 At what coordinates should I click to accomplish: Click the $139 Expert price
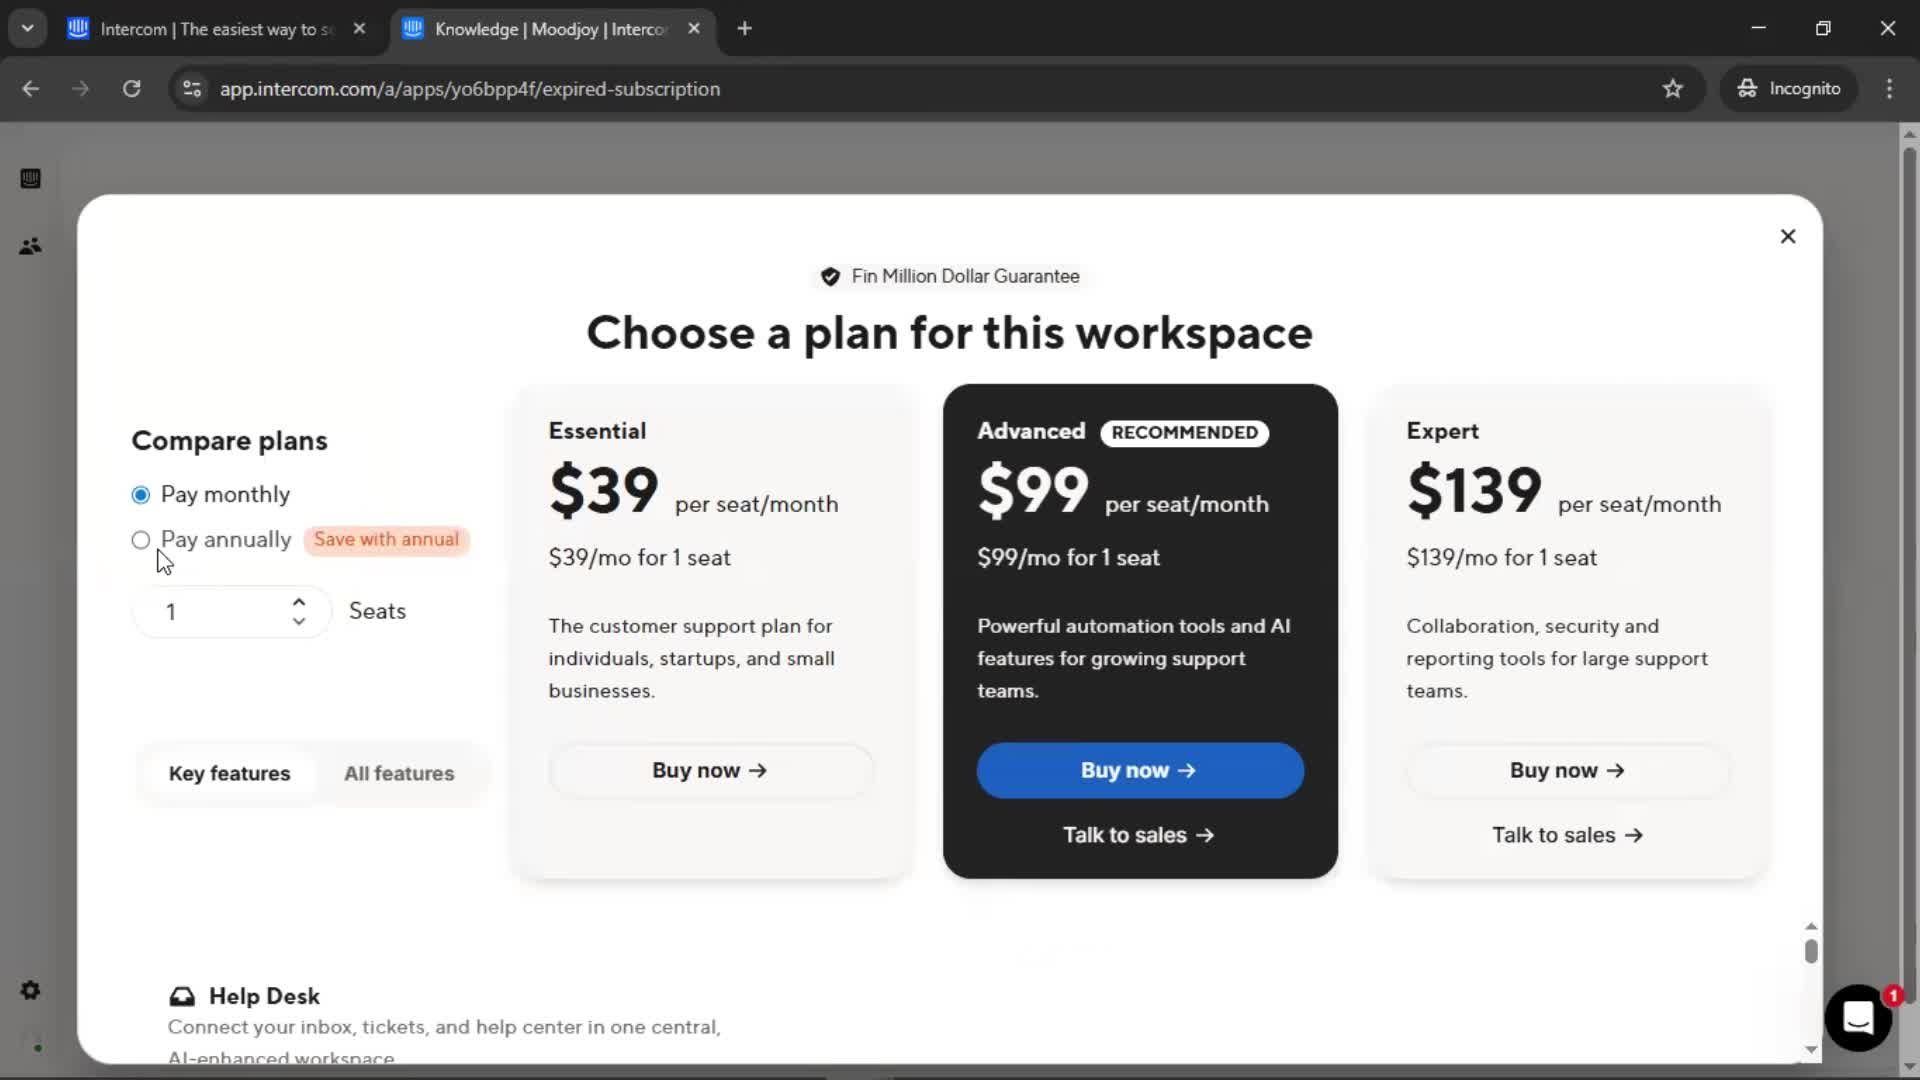pos(1474,490)
